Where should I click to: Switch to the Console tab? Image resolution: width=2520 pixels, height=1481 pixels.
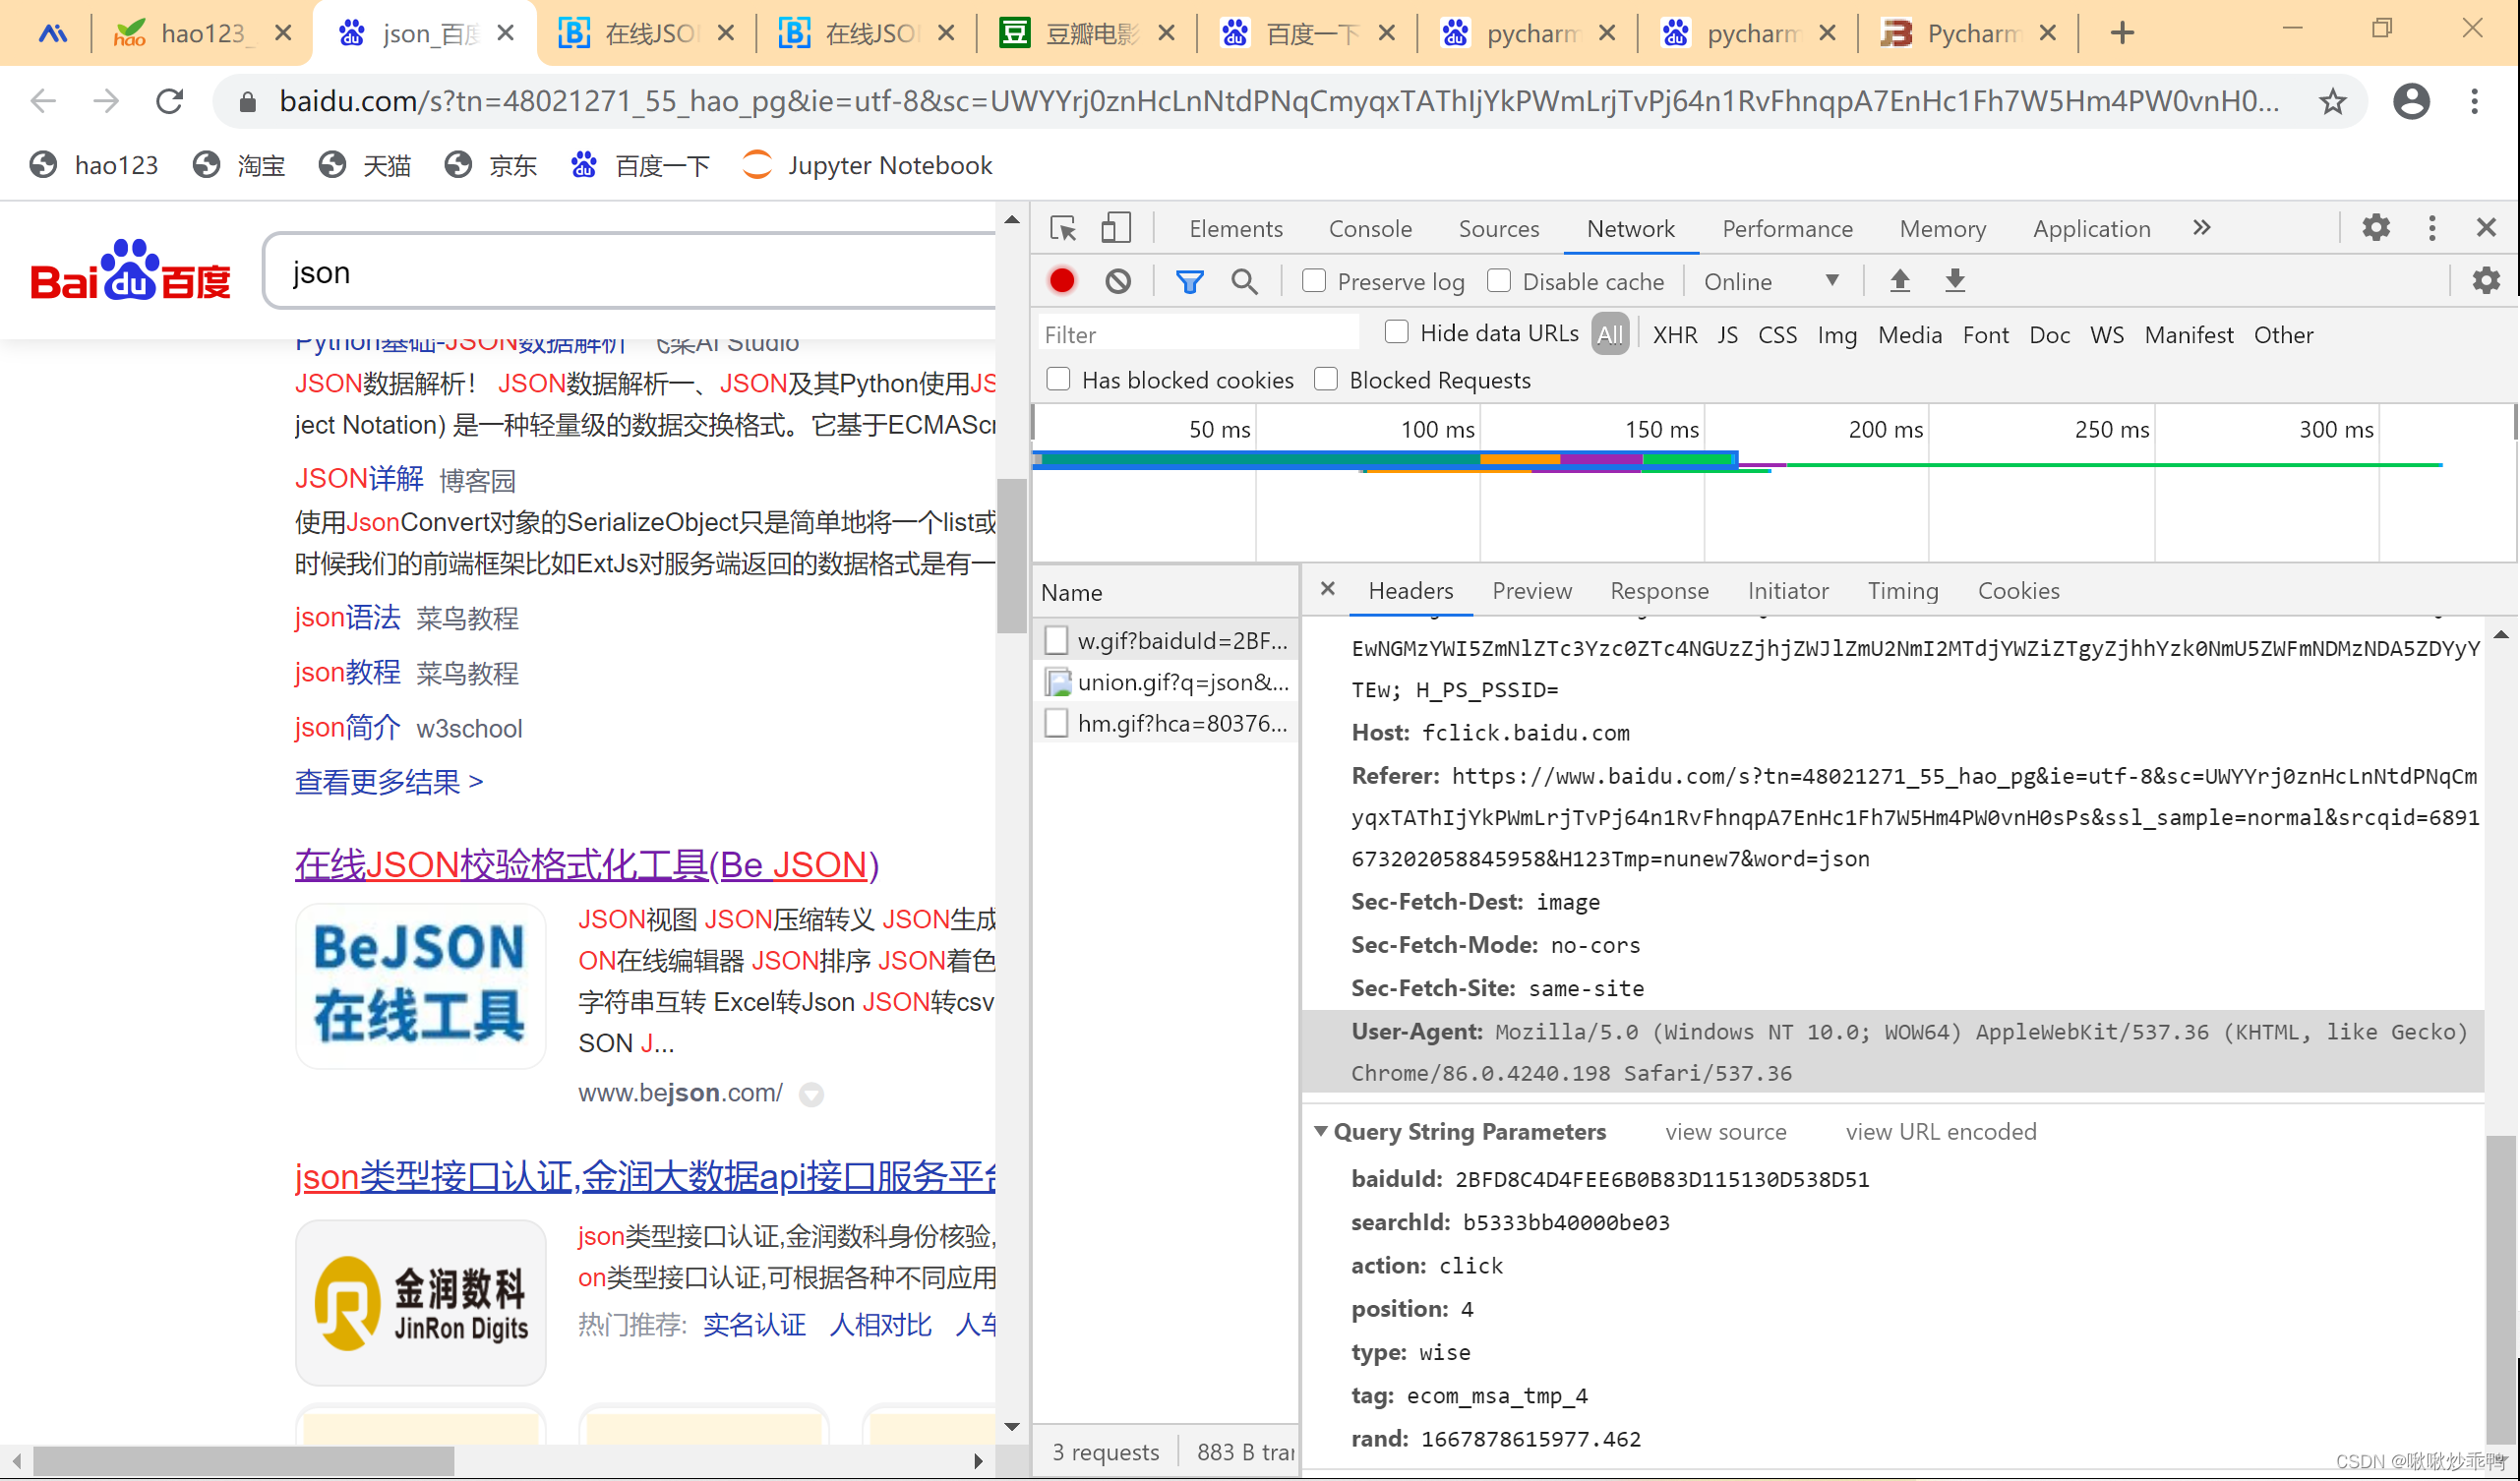pos(1370,229)
